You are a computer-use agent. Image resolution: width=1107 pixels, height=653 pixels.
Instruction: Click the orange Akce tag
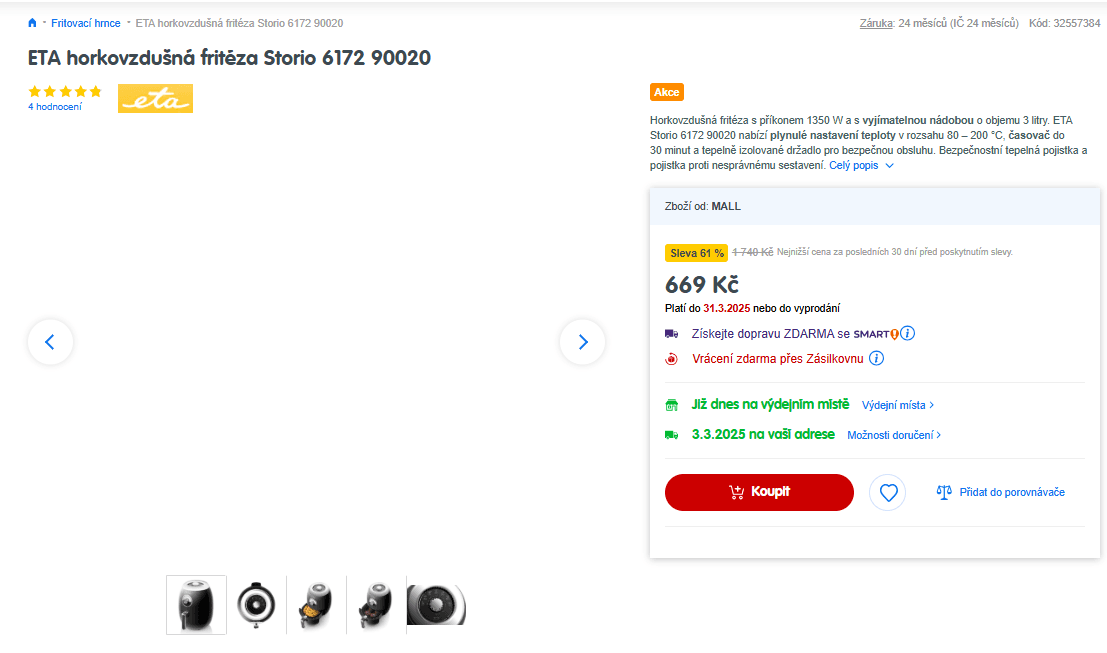pos(666,92)
